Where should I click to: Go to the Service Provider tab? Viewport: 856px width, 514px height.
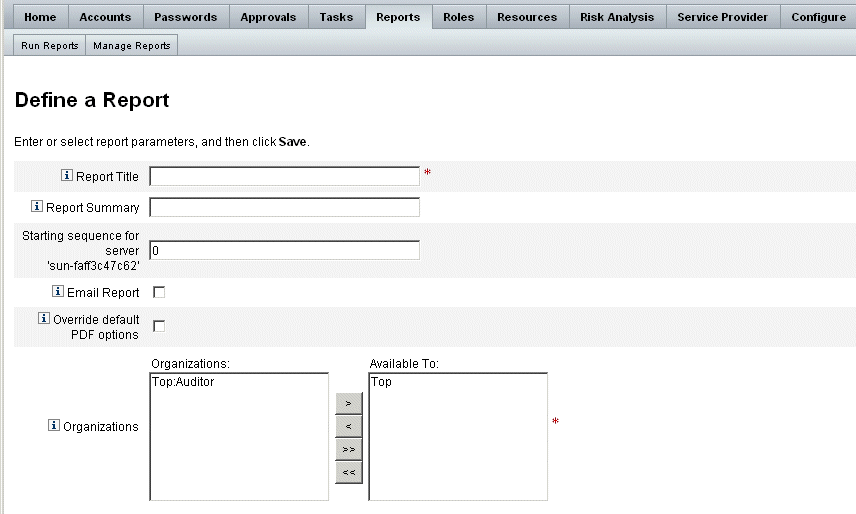(723, 17)
